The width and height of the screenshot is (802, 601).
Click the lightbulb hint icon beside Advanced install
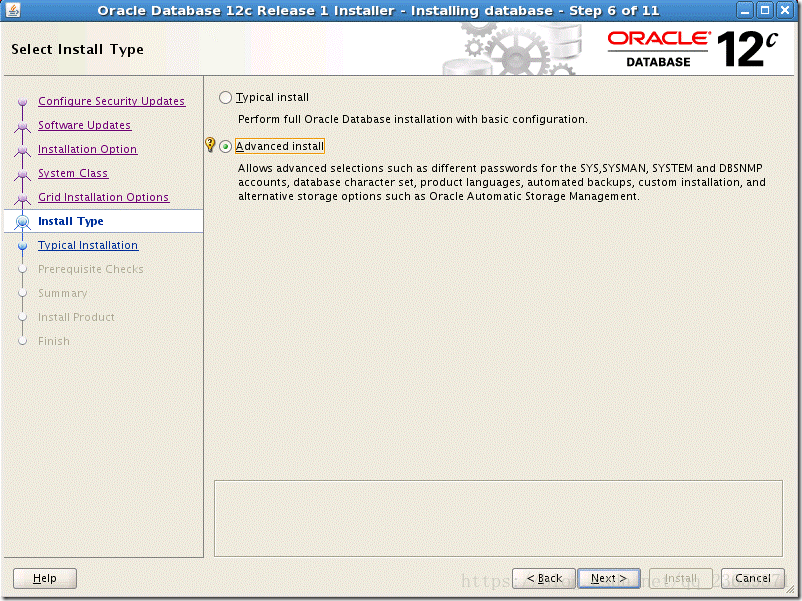[x=210, y=145]
